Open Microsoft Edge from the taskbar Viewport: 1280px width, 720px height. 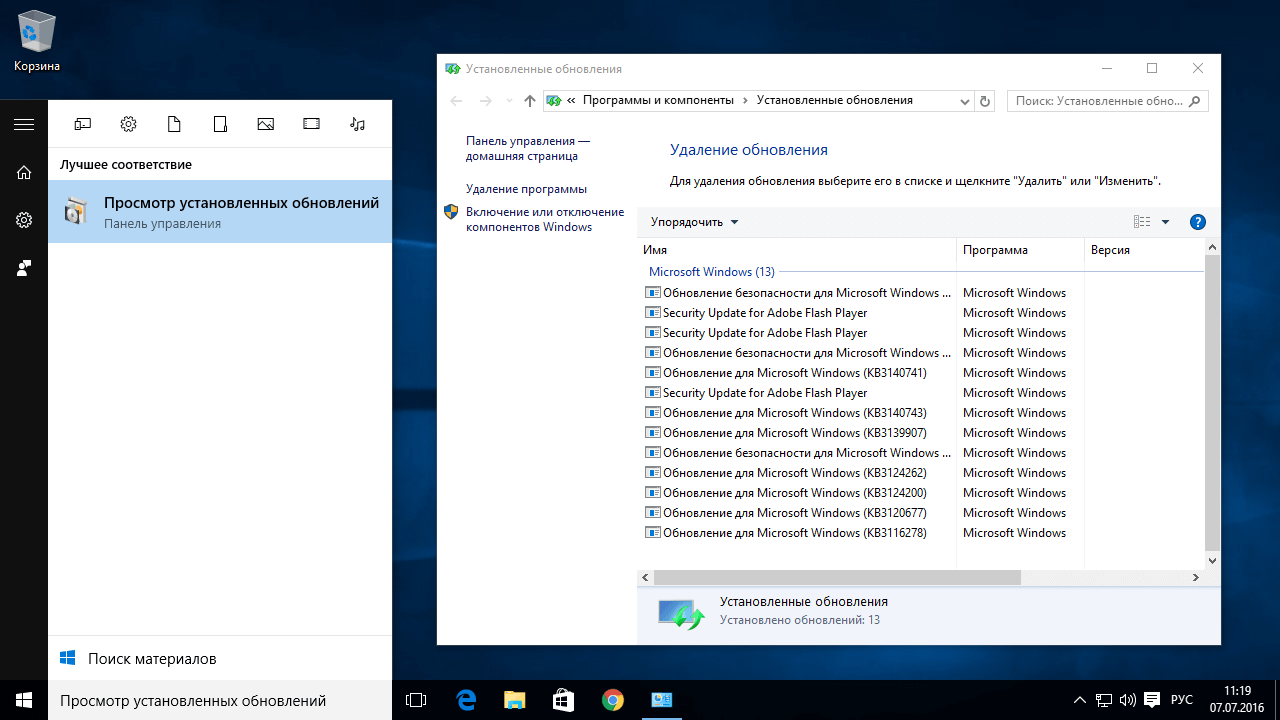[x=465, y=700]
